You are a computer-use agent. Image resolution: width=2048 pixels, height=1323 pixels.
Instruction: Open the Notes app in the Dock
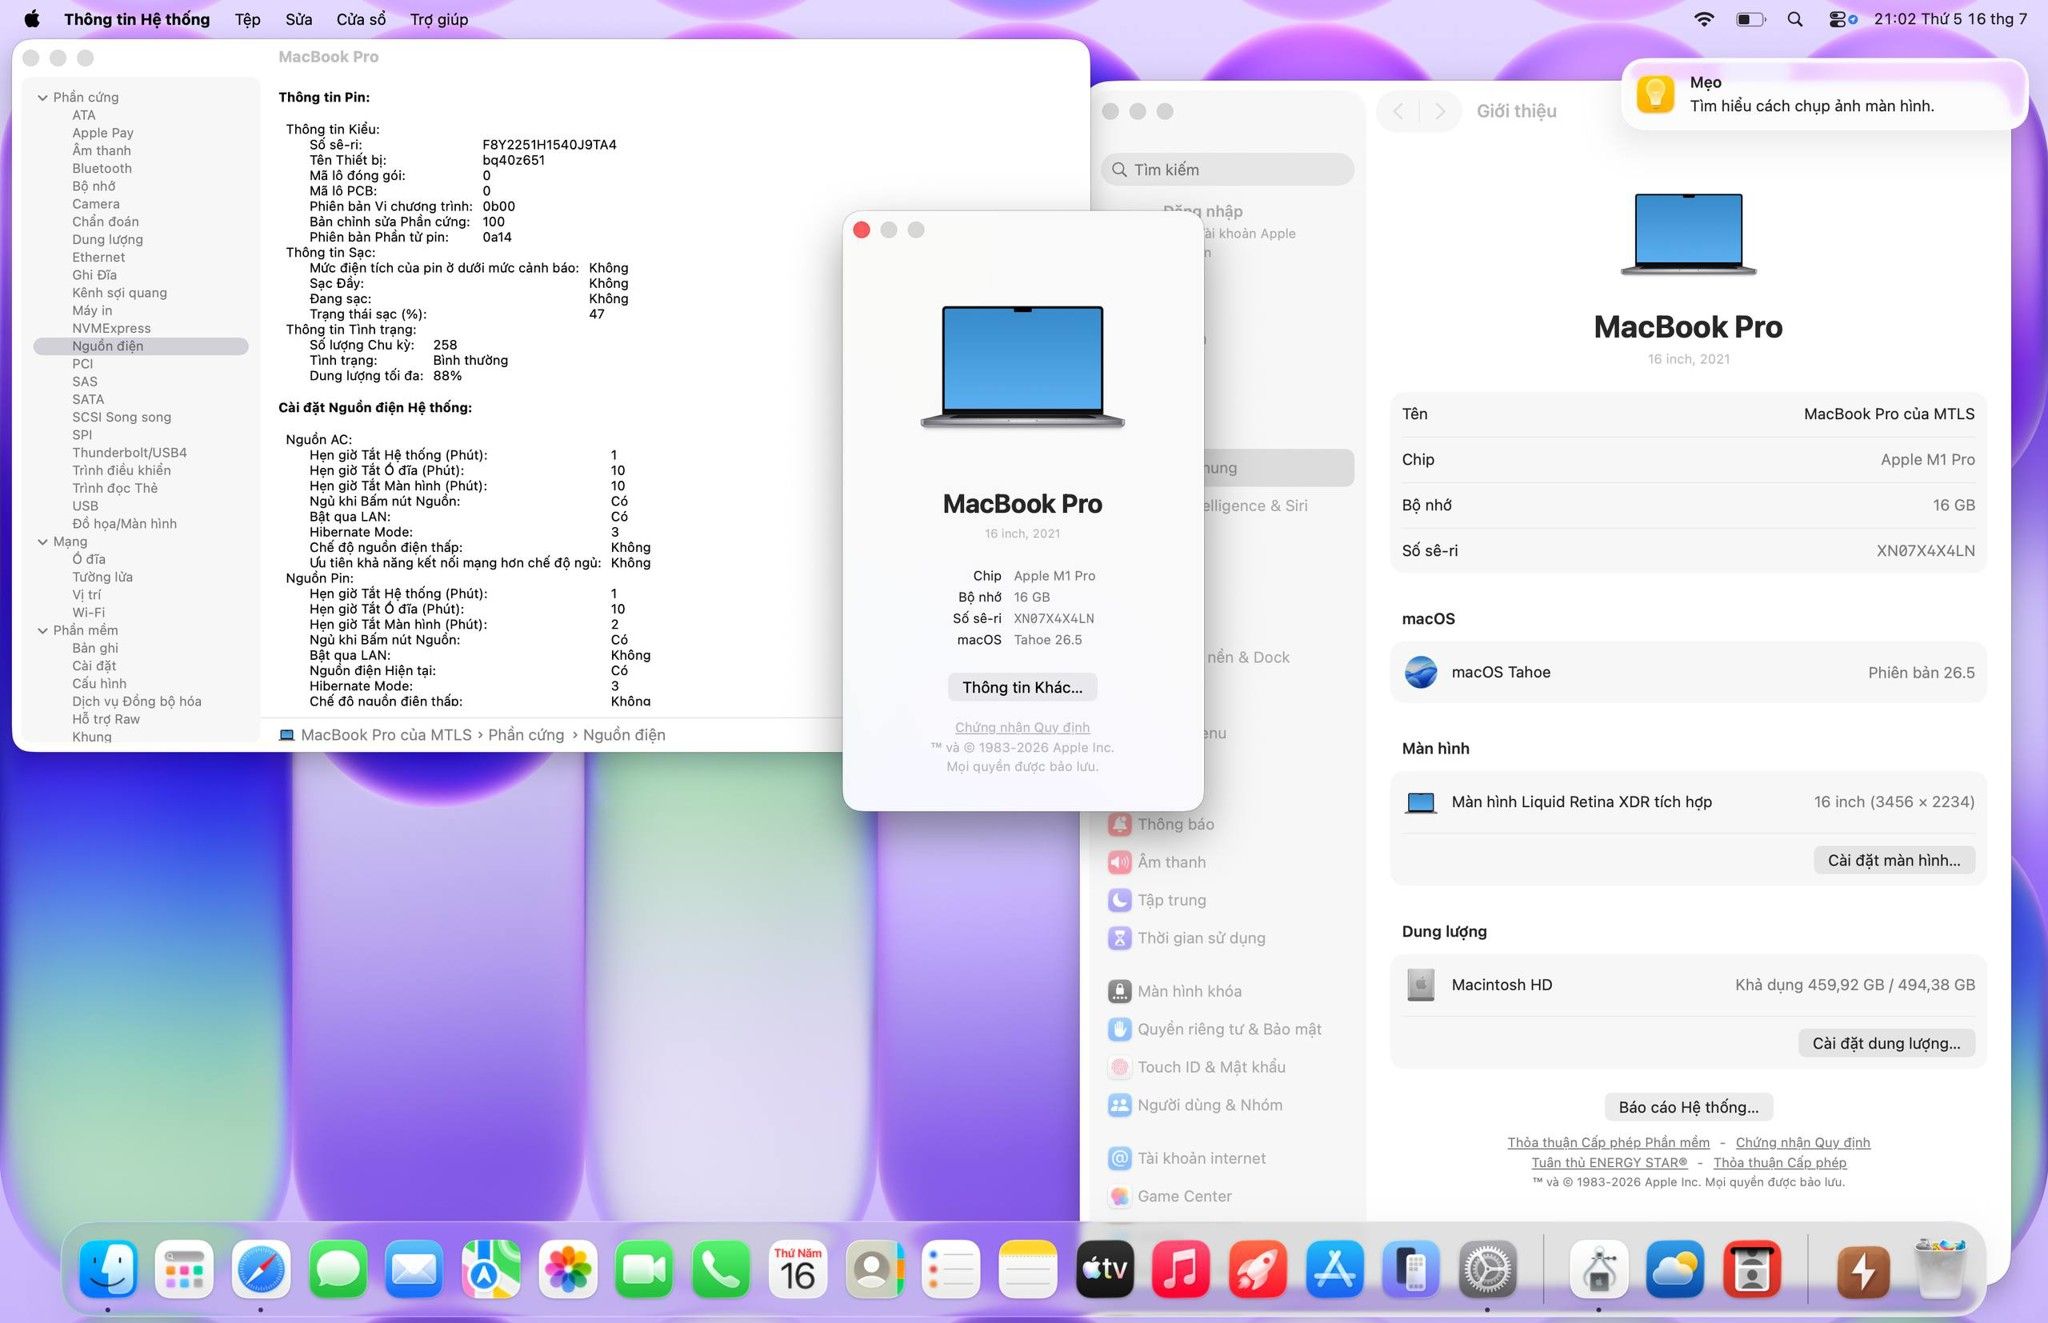click(x=1027, y=1270)
